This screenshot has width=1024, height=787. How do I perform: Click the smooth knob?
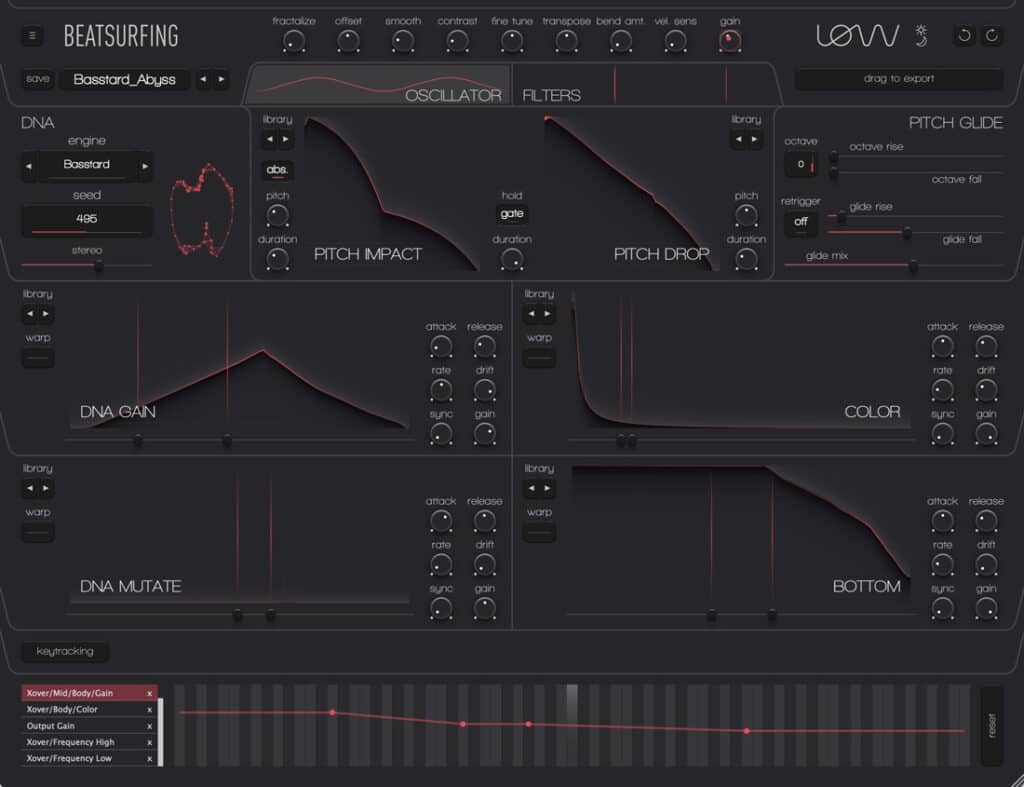[x=403, y=41]
